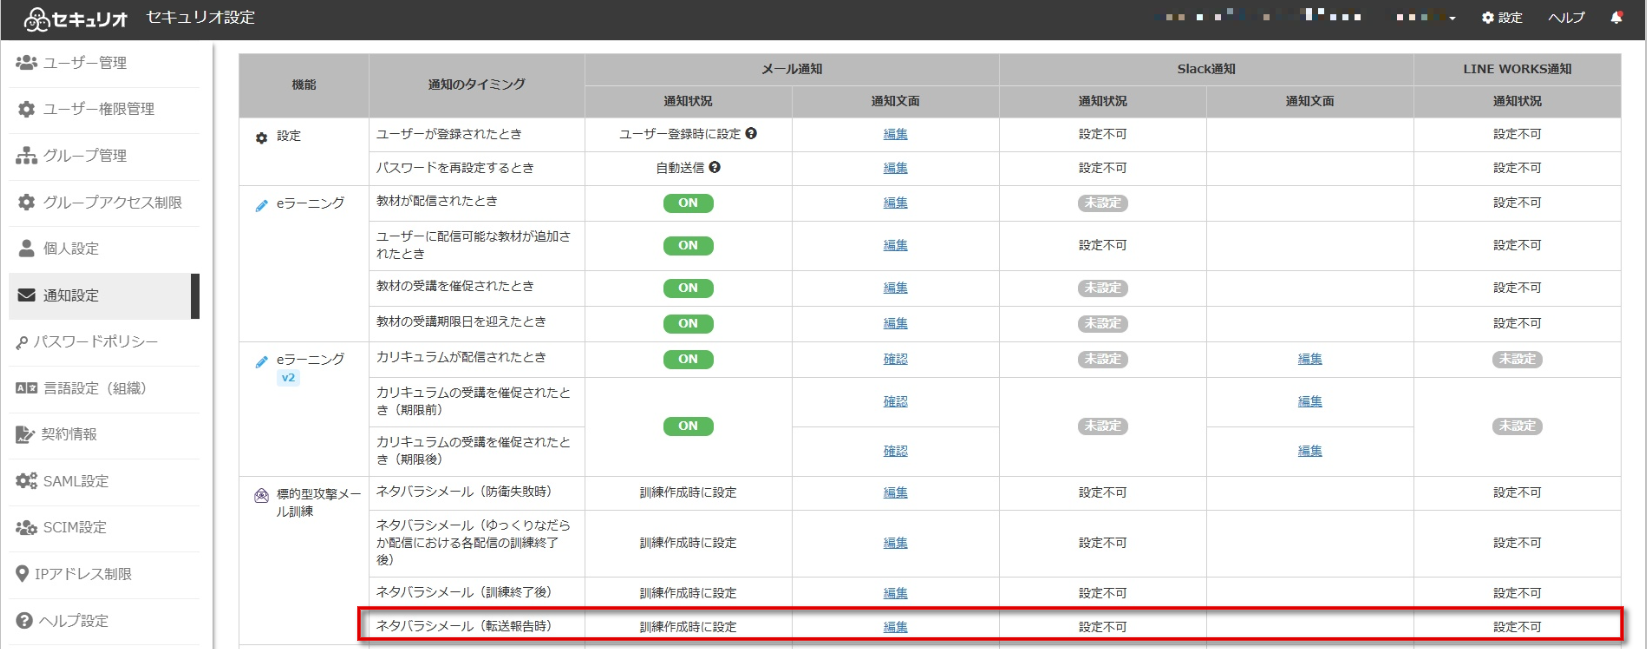1647x649 pixels.
Task: Toggle mail ON for 教材が配信されたとき
Action: click(688, 203)
